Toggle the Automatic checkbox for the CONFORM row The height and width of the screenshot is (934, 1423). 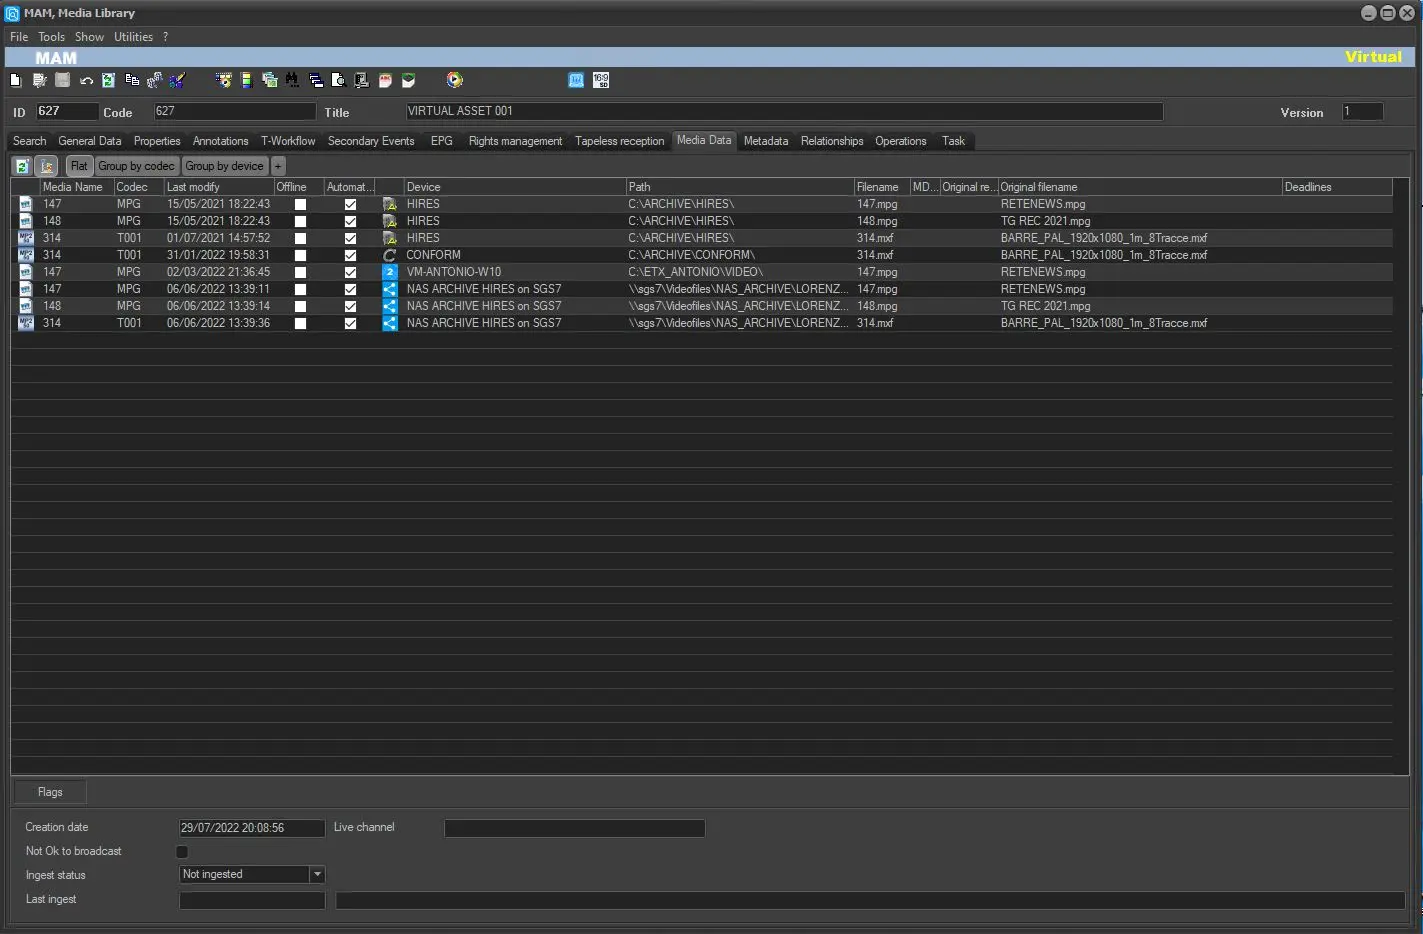(x=350, y=255)
